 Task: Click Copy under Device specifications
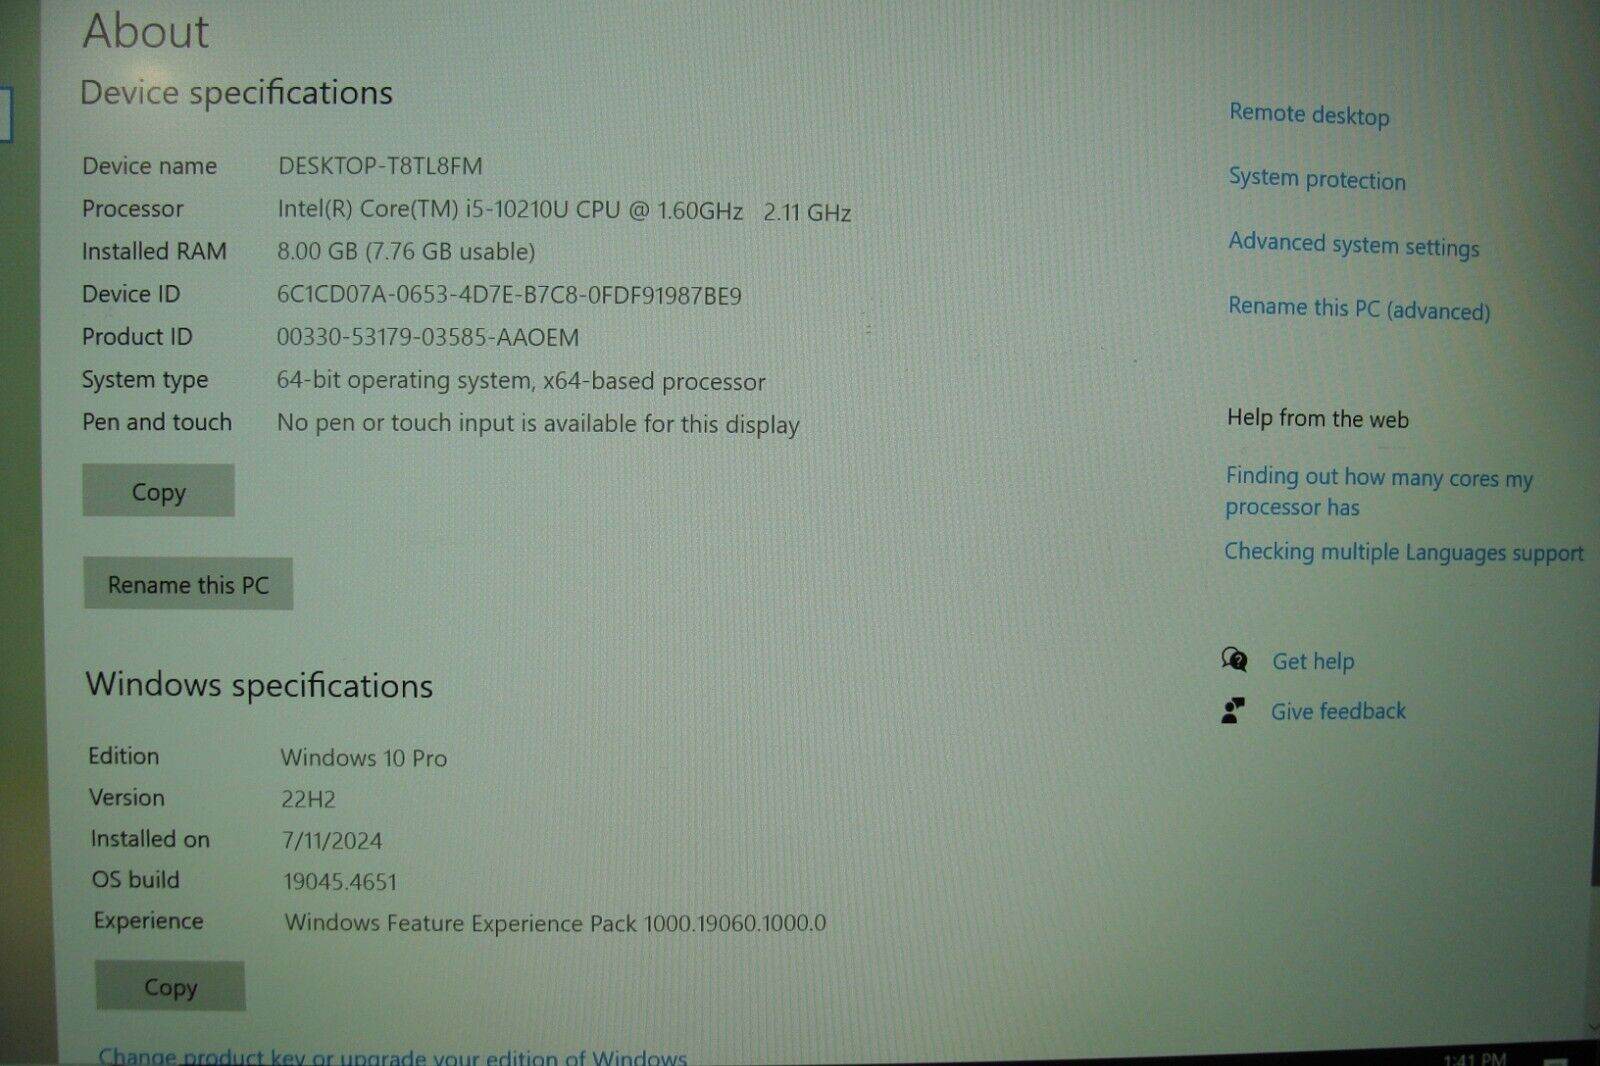[x=157, y=491]
